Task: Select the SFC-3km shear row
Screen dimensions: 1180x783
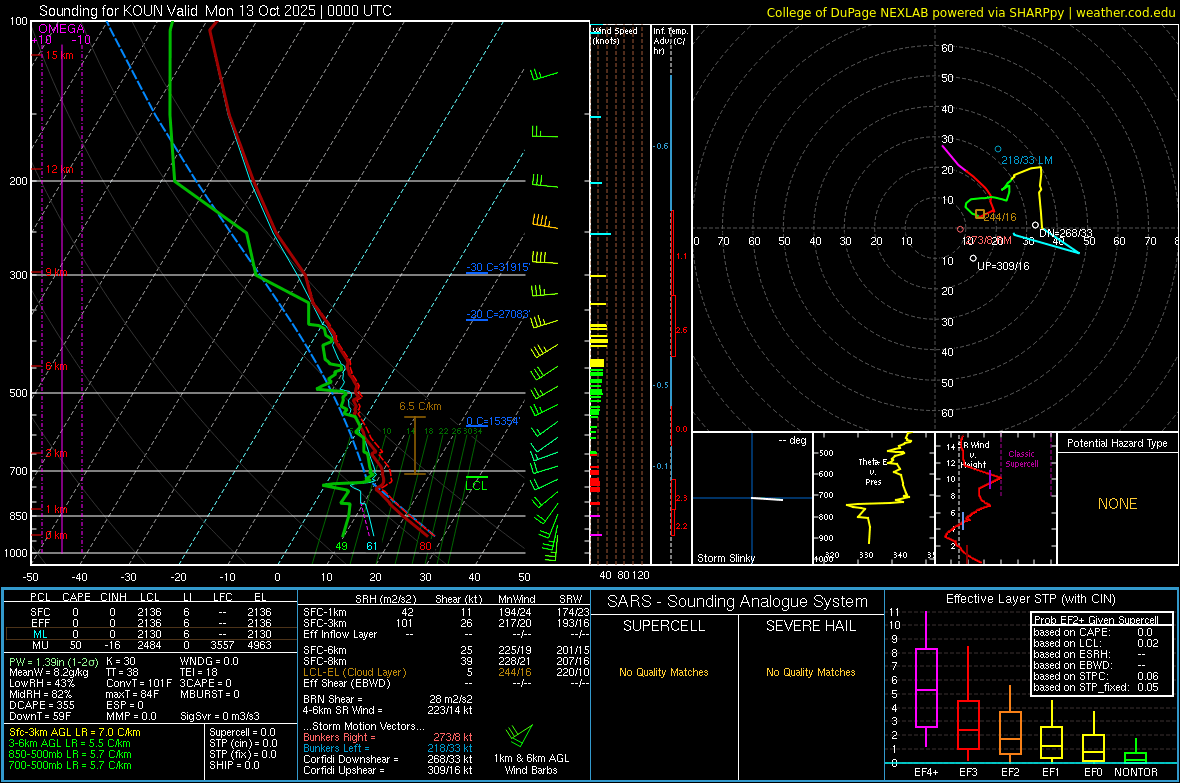Action: [x=446, y=623]
